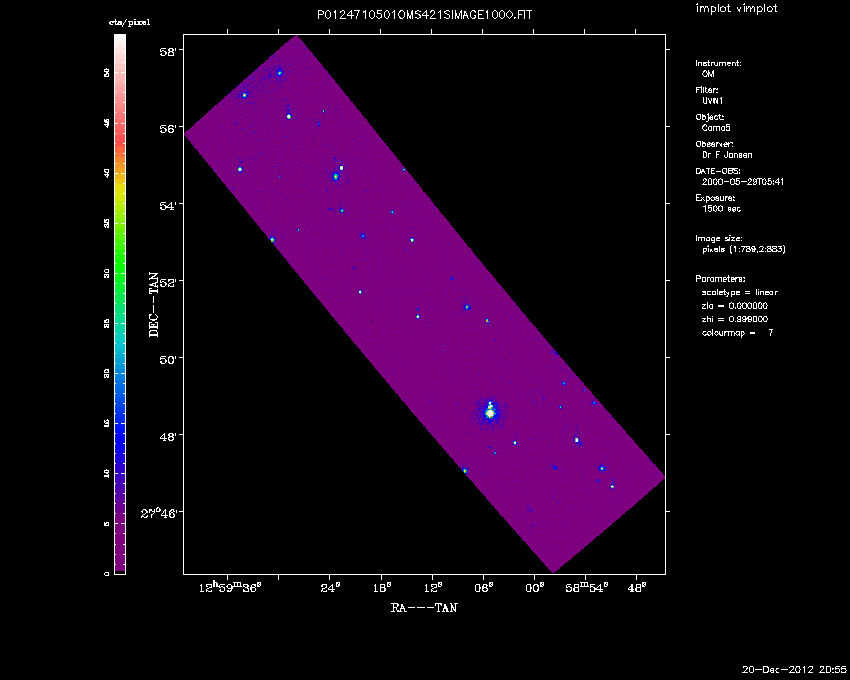Click the date value '2000-05-29T05:41'

coord(743,182)
